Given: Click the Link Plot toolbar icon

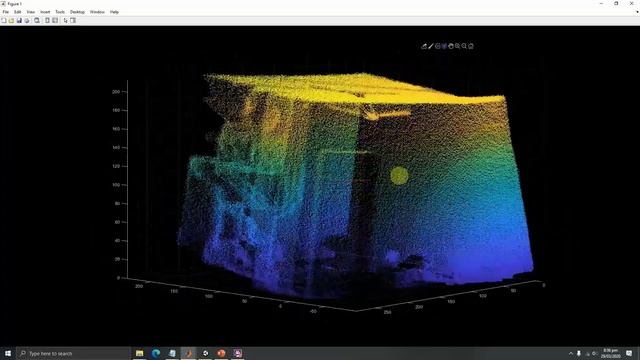Looking at the screenshot, I should (x=37, y=20).
